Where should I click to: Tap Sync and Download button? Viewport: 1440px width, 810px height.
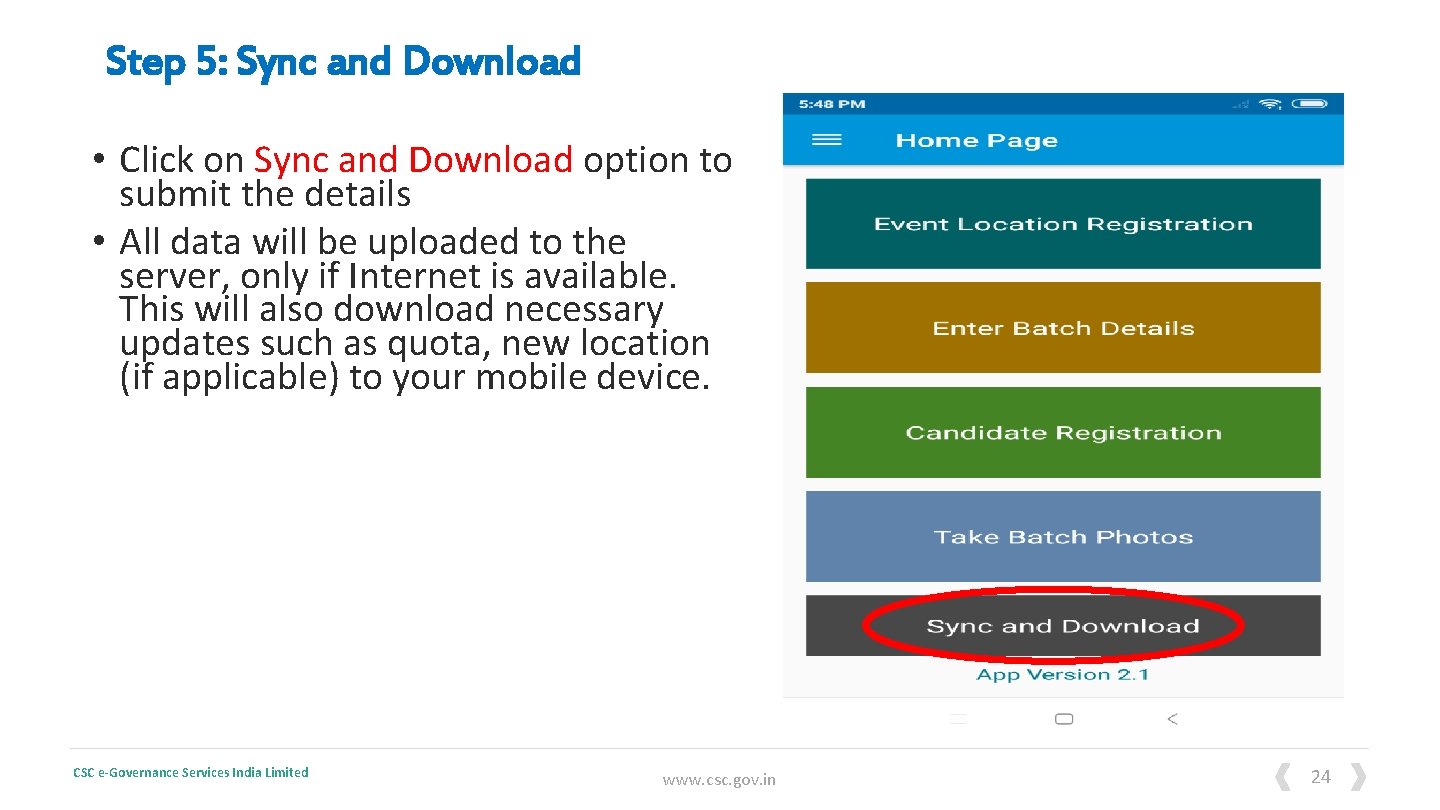(1063, 626)
